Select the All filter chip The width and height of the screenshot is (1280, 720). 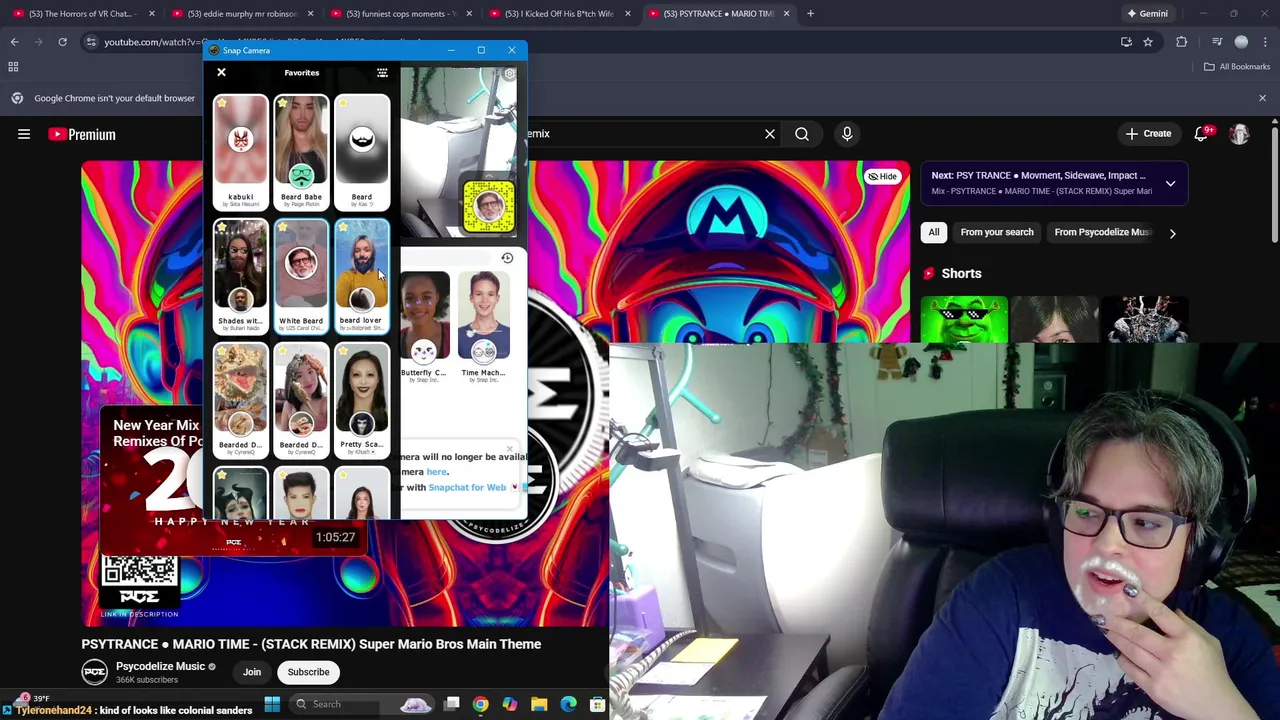tap(934, 232)
